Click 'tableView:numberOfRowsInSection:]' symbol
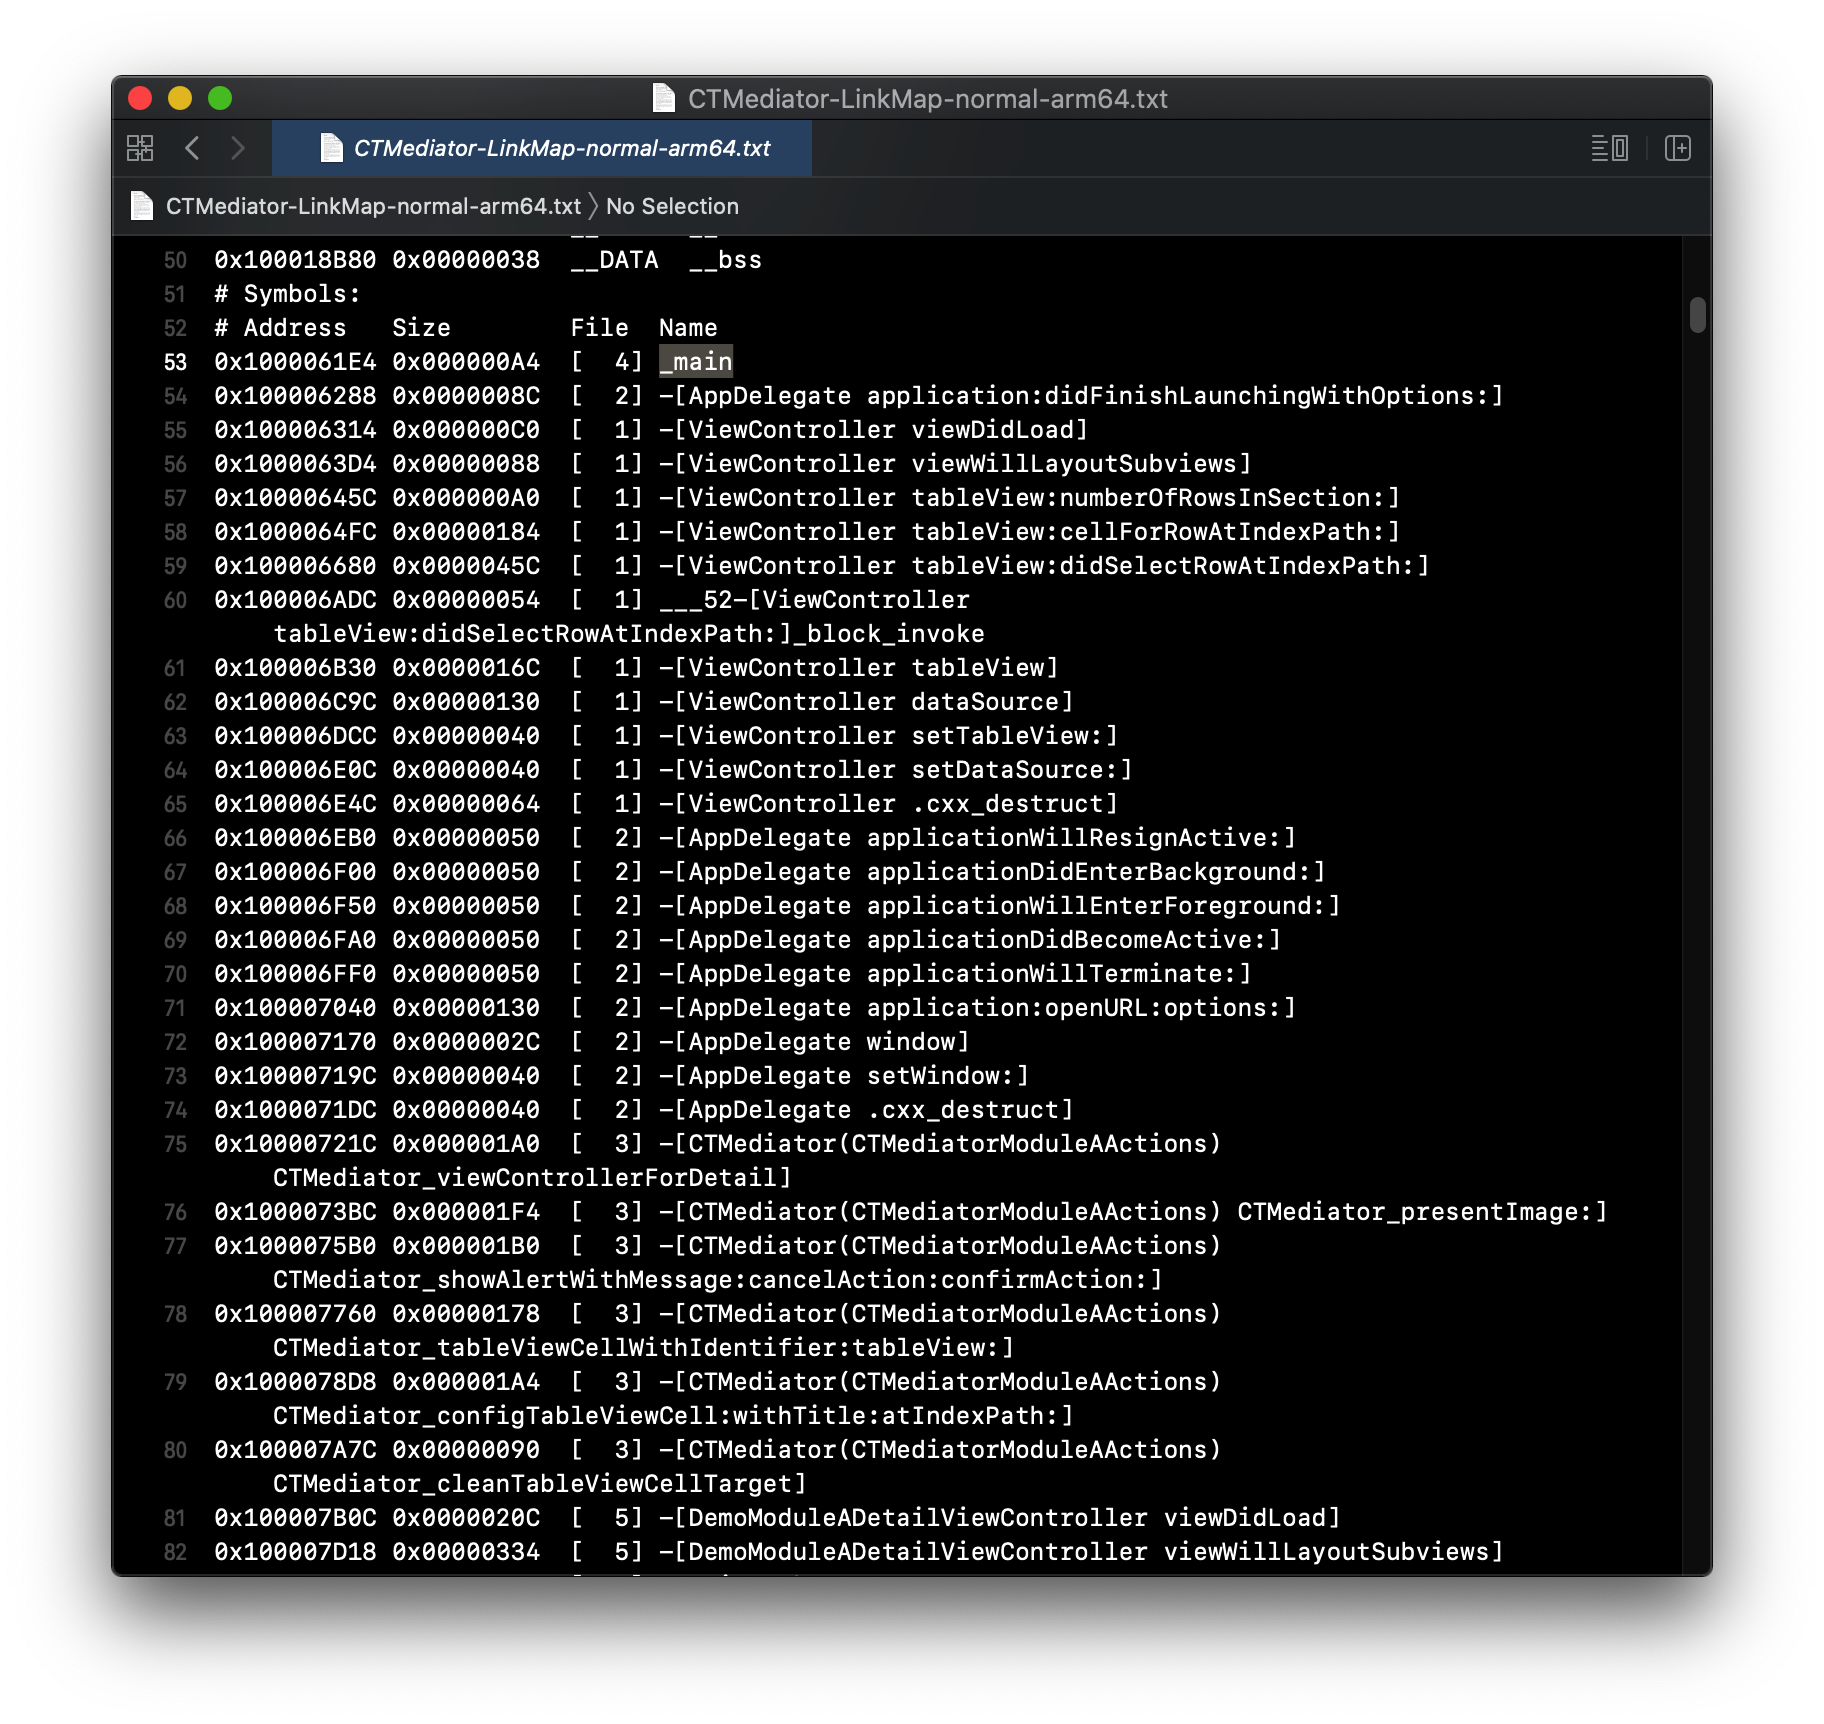Image resolution: width=1824 pixels, height=1724 pixels. point(1155,498)
